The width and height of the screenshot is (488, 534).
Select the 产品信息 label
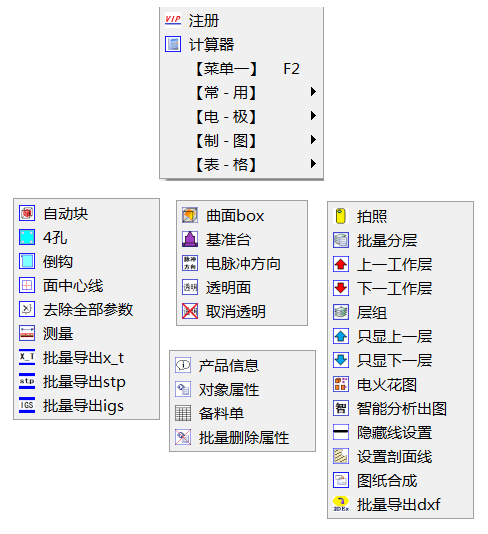(229, 365)
